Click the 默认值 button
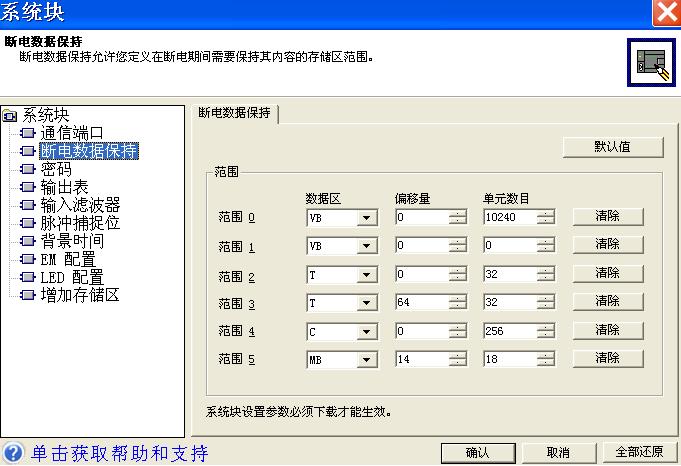This screenshot has width=681, height=466. pos(613,147)
